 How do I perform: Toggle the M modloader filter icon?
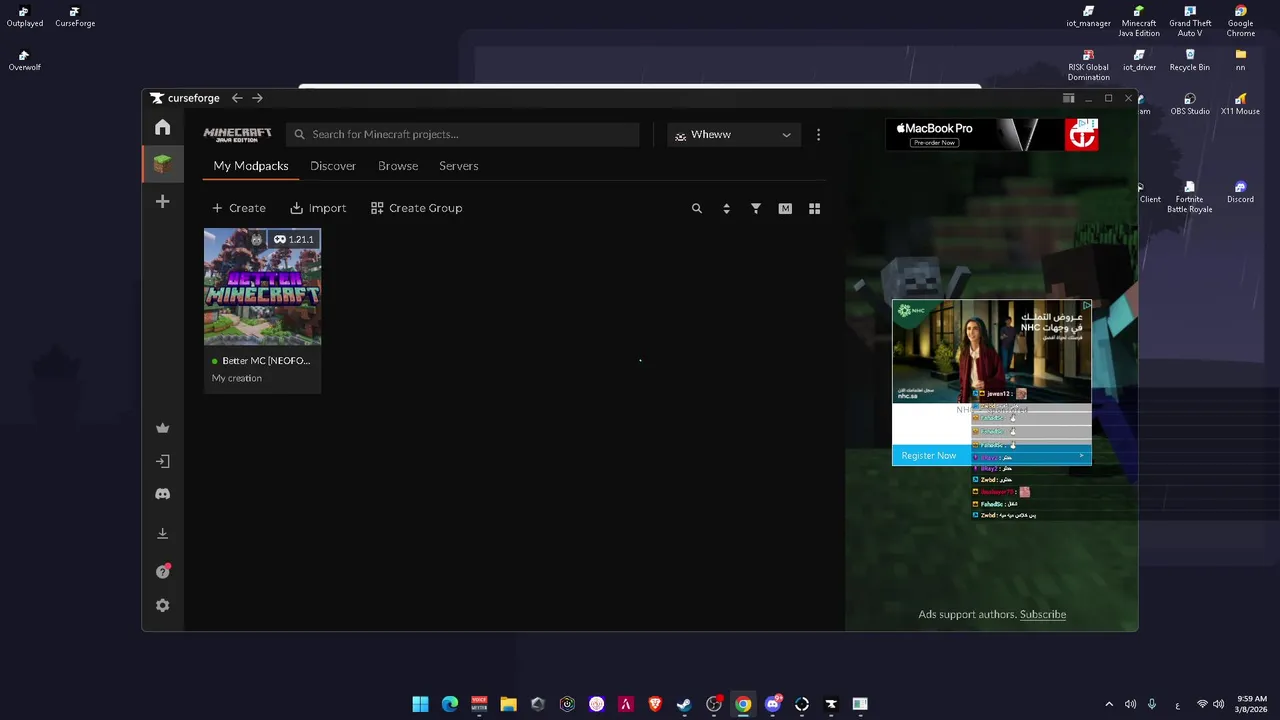tap(785, 208)
